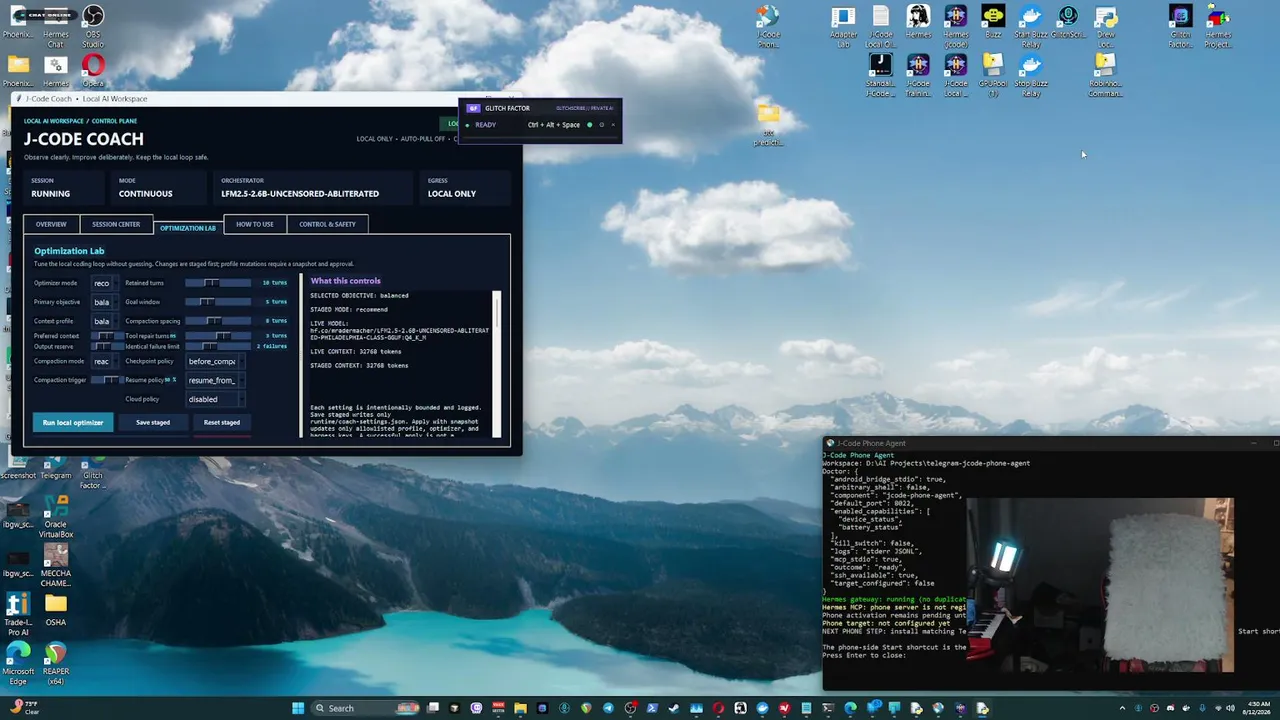Adjust the Tool repair turns slider

pyautogui.click(x=218, y=336)
